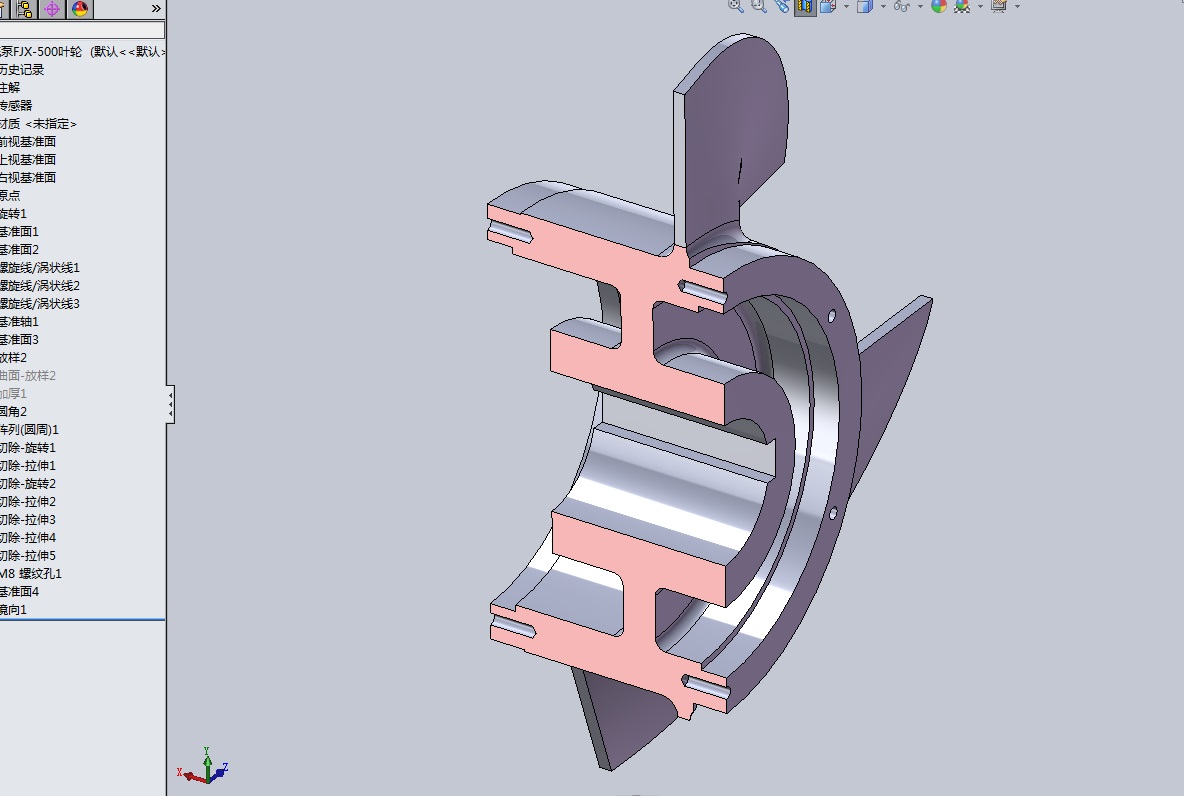Select the 切除-拉伸2 feature
The width and height of the screenshot is (1184, 796).
coord(28,501)
